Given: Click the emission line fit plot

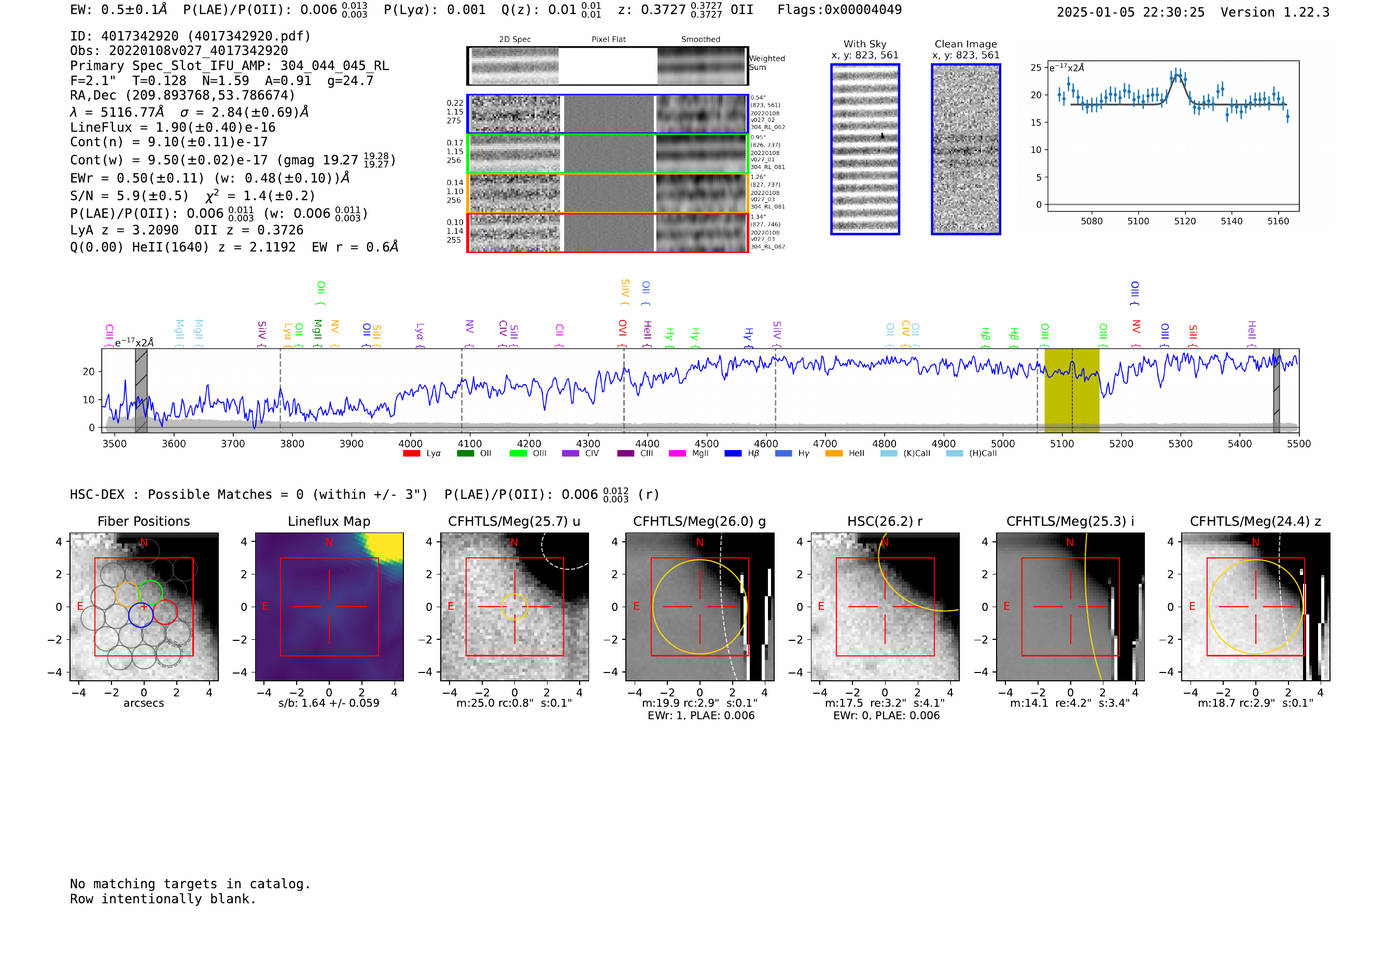Looking at the screenshot, I should point(1172,135).
